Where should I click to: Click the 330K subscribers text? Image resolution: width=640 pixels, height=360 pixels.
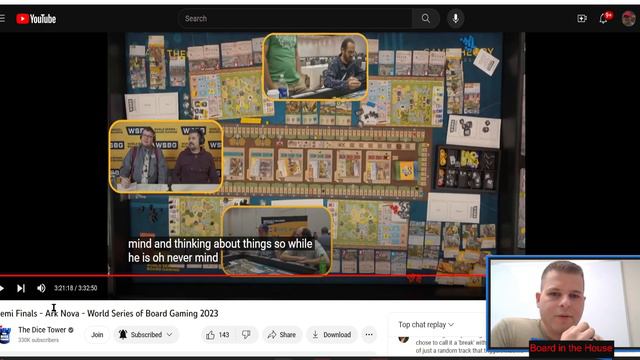coord(38,340)
